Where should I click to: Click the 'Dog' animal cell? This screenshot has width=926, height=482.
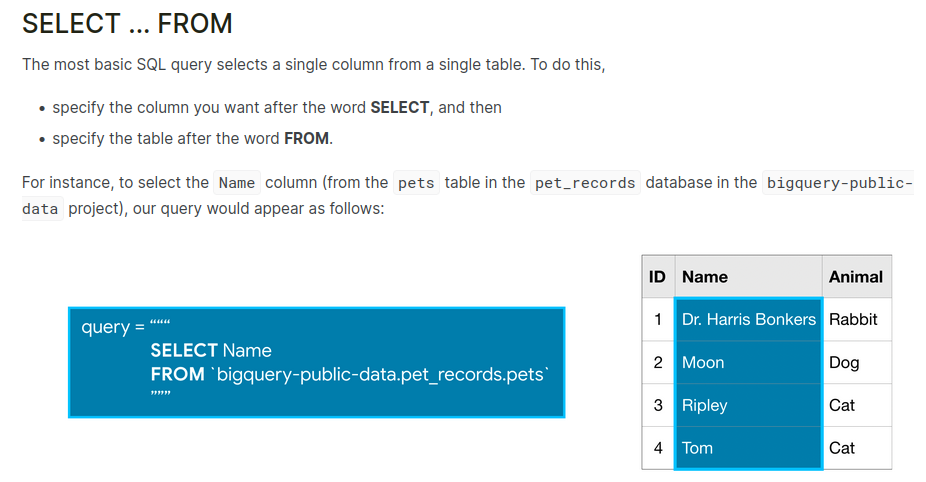coord(844,362)
